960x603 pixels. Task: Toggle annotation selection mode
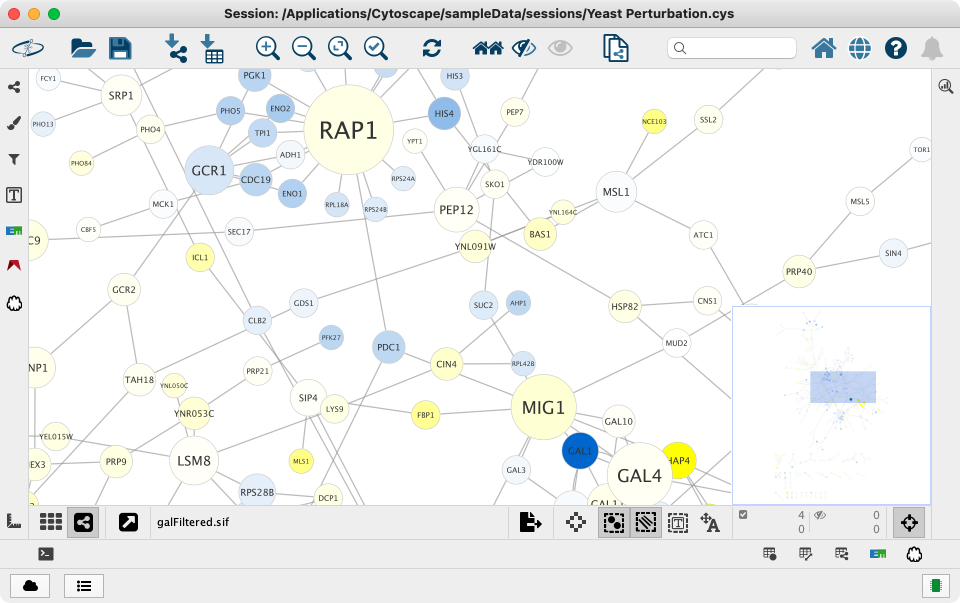678,522
